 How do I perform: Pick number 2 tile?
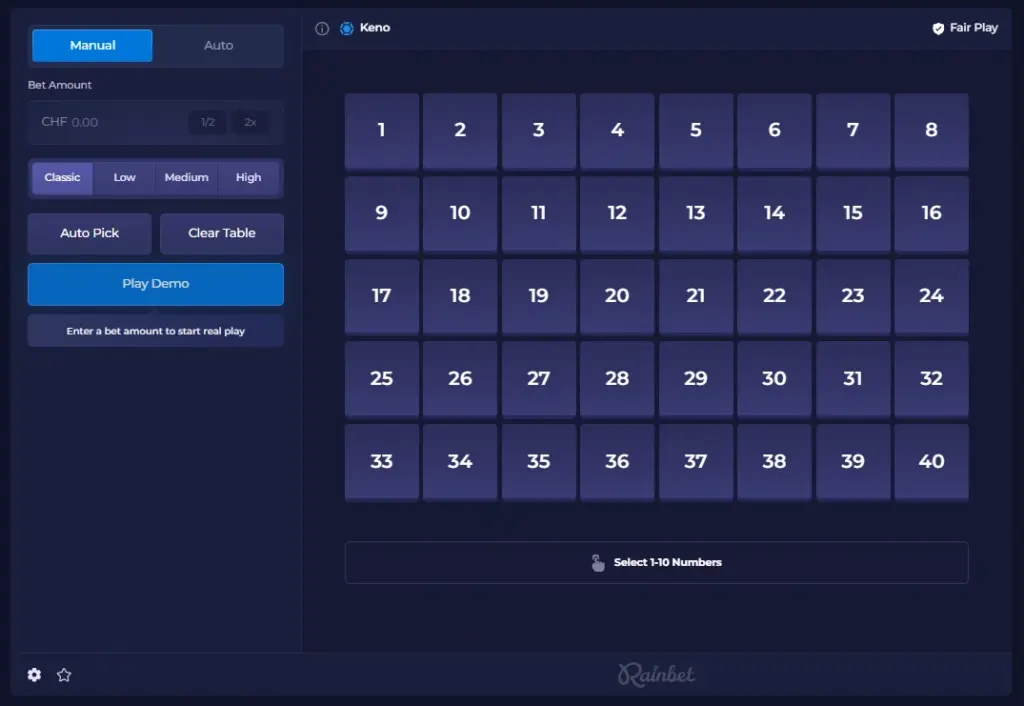coord(460,131)
